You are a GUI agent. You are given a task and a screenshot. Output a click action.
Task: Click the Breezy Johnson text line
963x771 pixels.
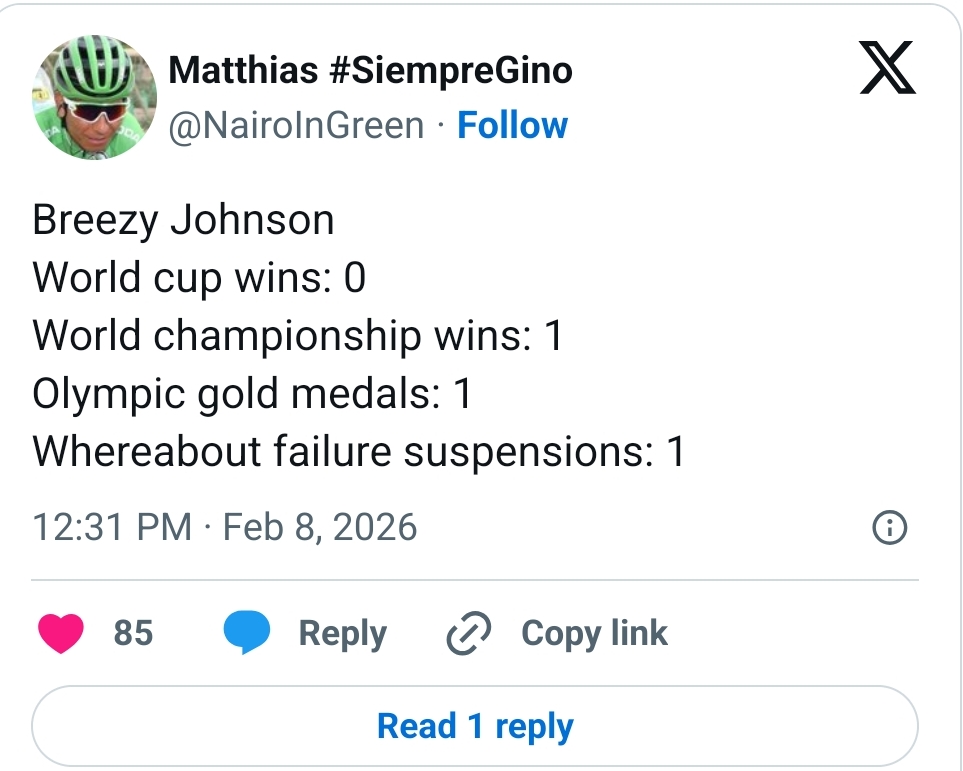point(183,220)
